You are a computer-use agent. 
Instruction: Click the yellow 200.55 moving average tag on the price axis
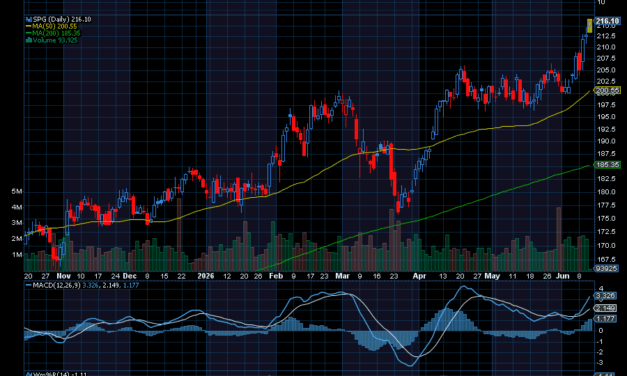[x=607, y=90]
